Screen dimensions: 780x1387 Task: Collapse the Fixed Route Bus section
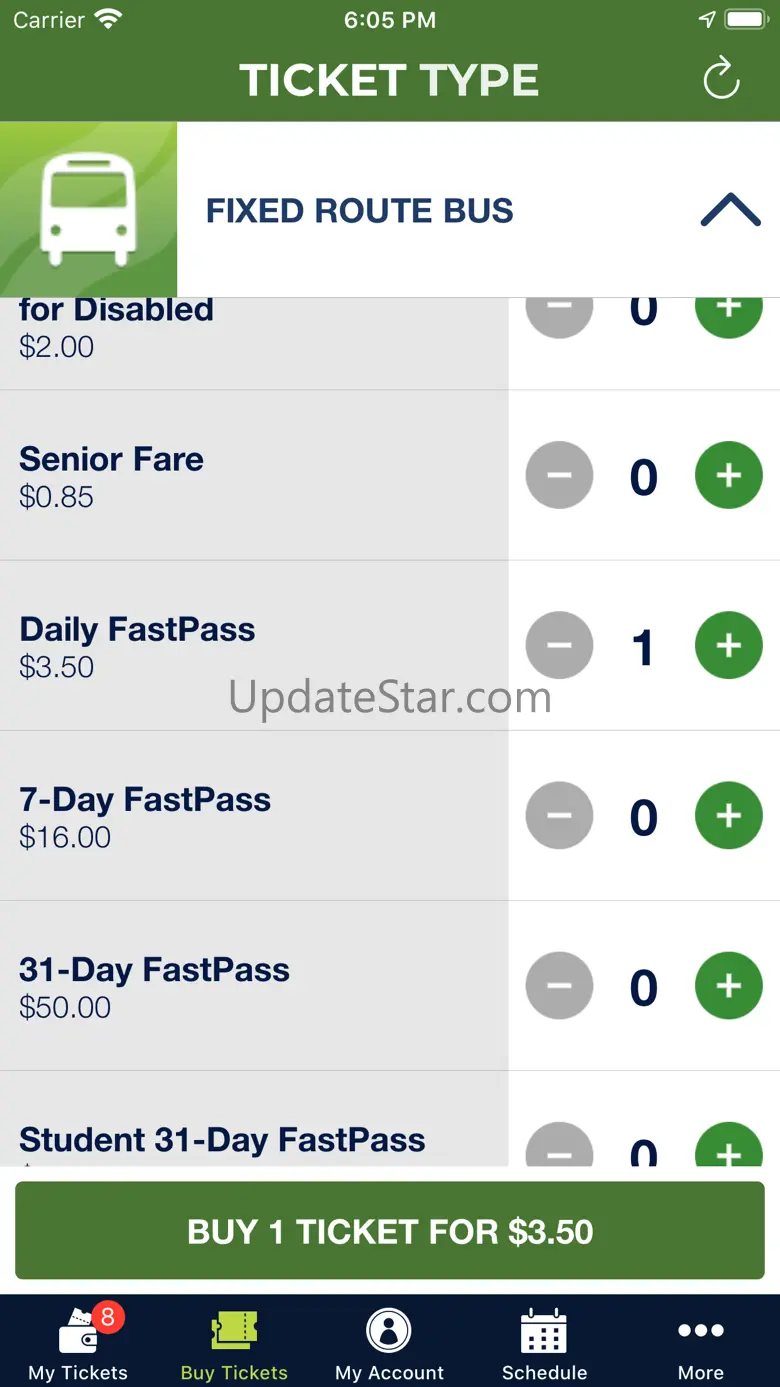coord(730,210)
